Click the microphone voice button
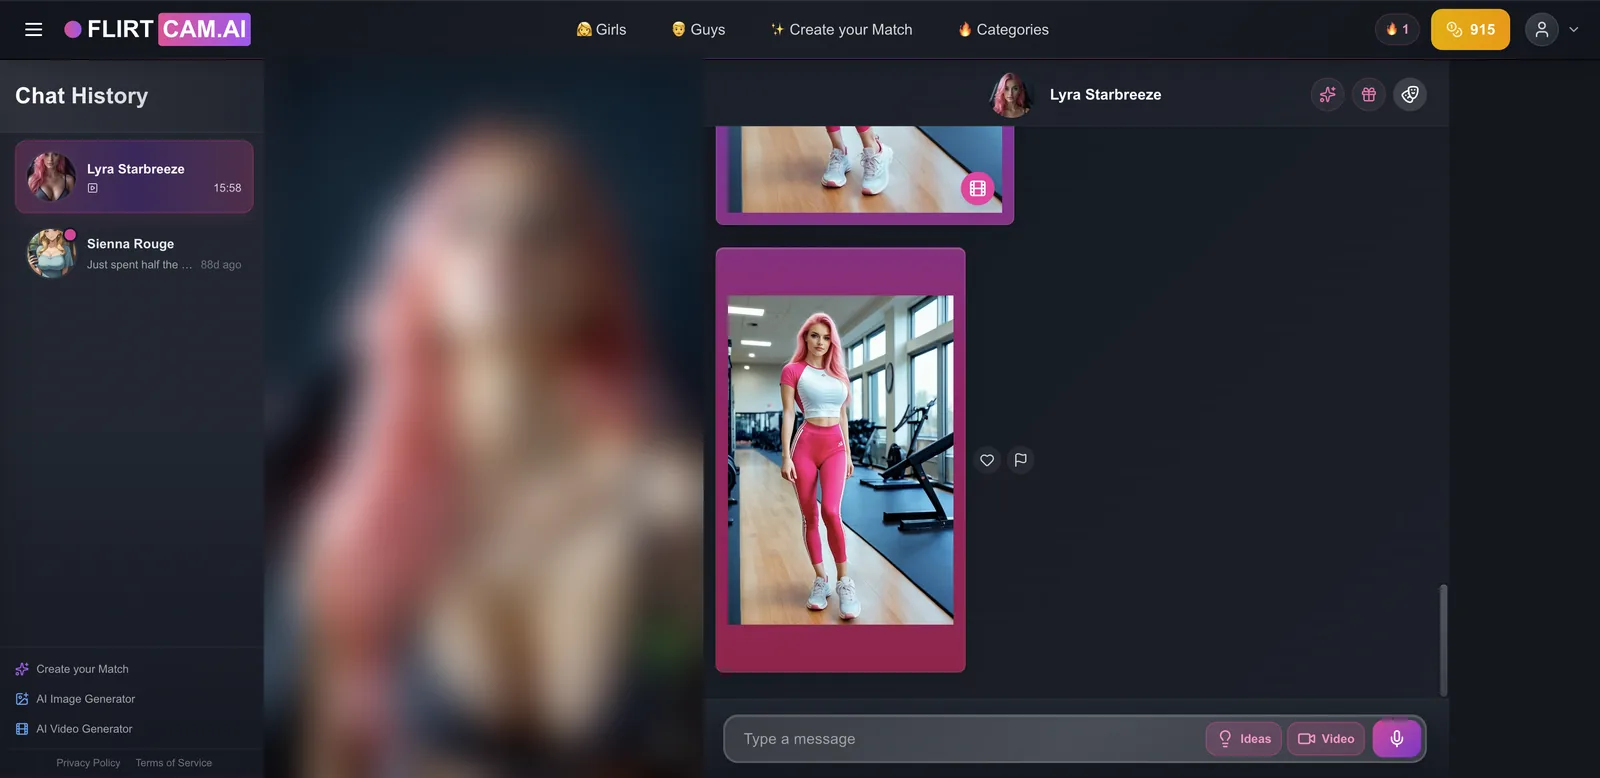1600x778 pixels. click(x=1397, y=739)
